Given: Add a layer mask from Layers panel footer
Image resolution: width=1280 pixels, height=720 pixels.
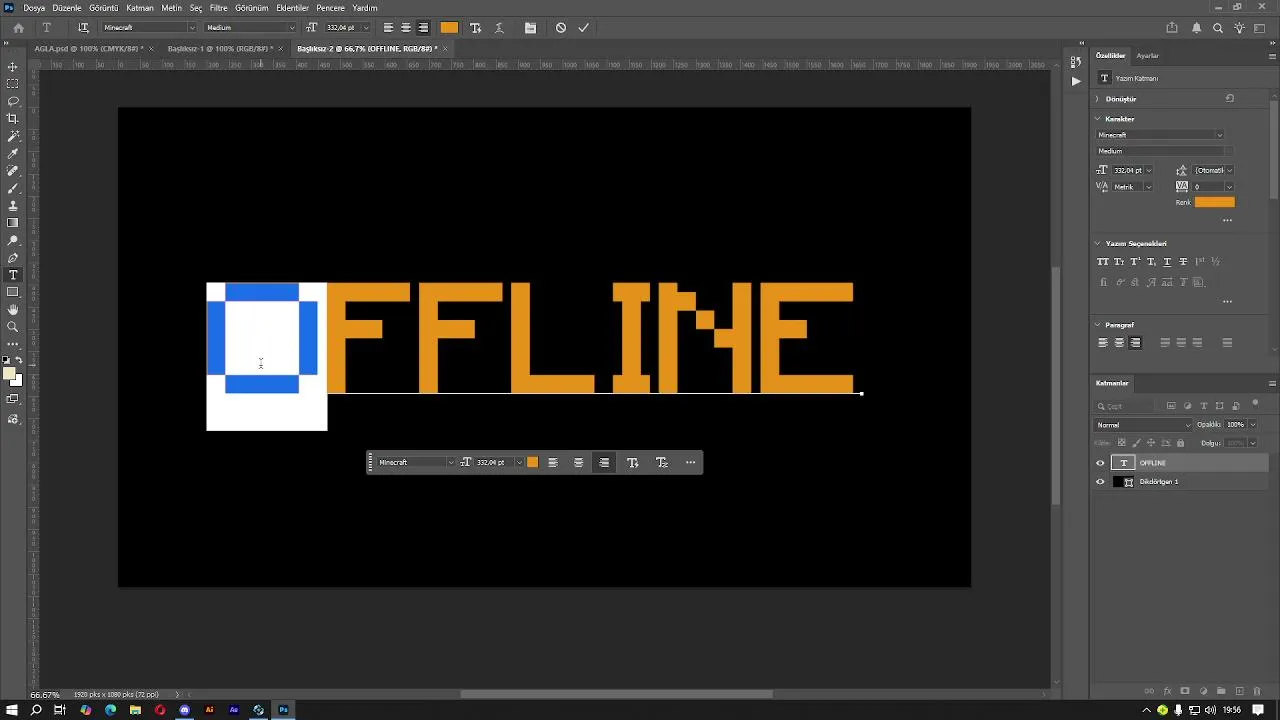Looking at the screenshot, I should 1185,691.
